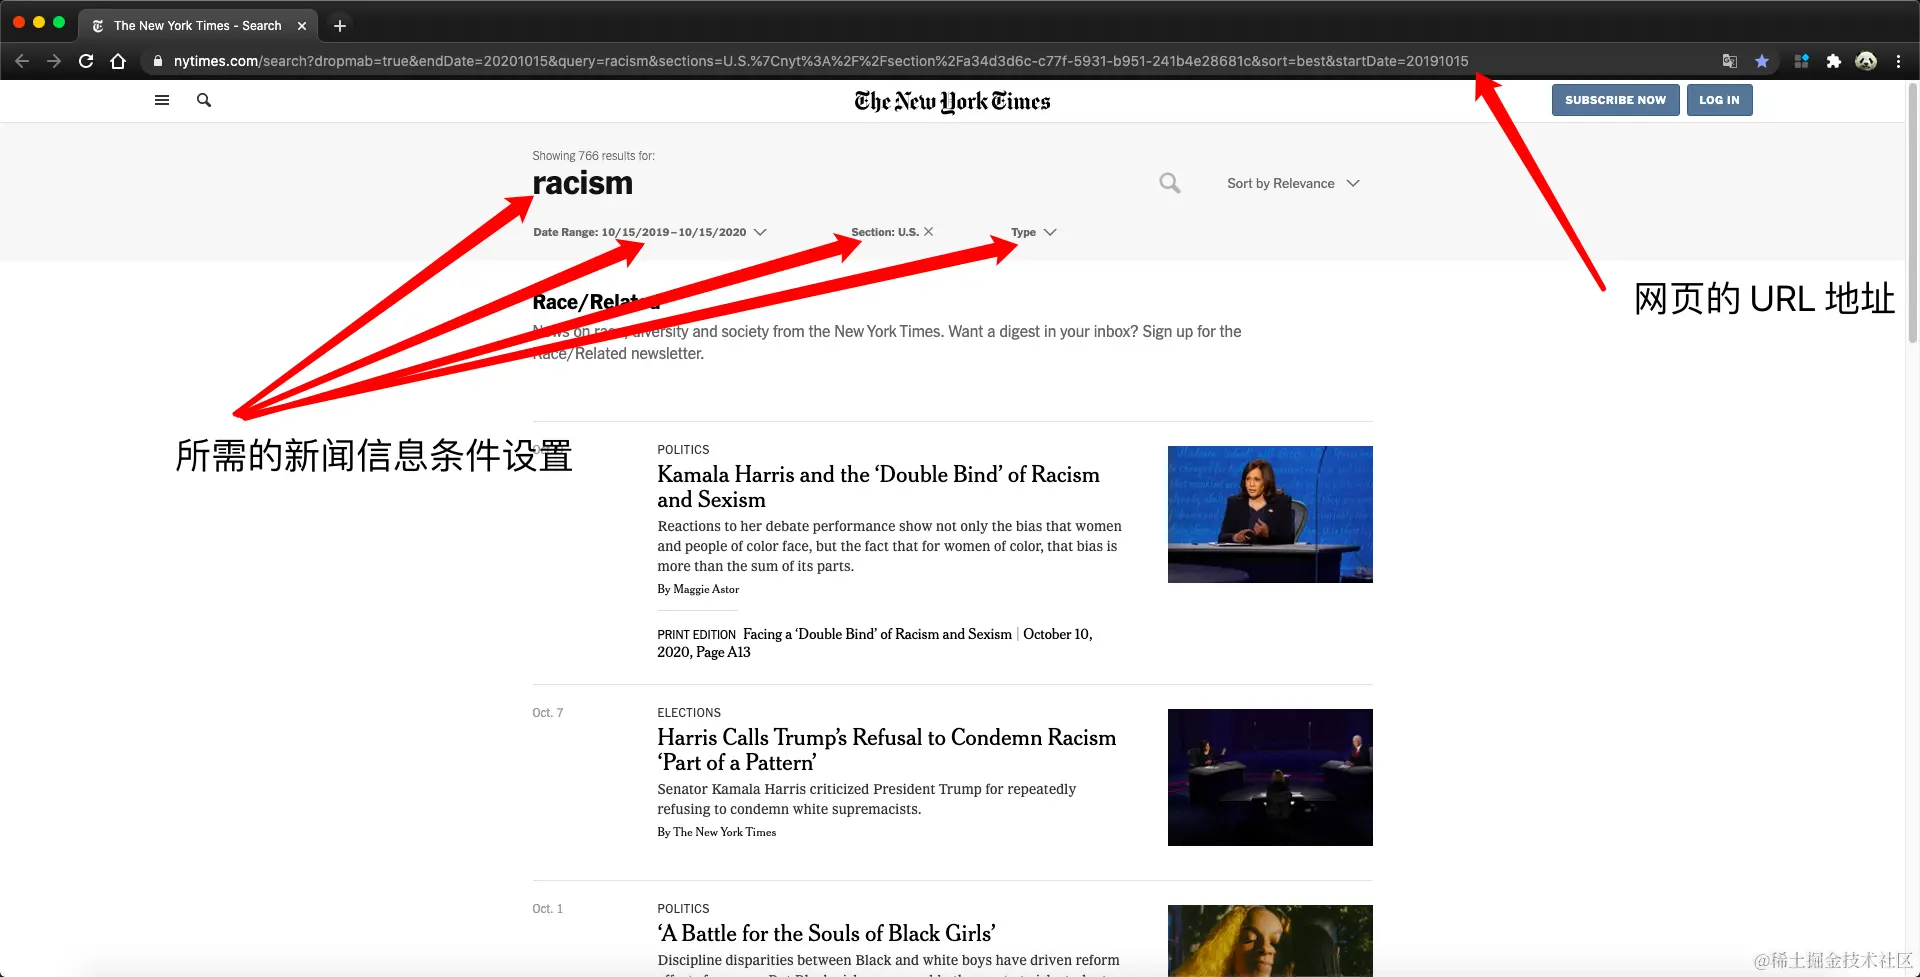Screen dimensions: 1920x977
Task: Go back using the browser back arrow
Action: pyautogui.click(x=22, y=61)
